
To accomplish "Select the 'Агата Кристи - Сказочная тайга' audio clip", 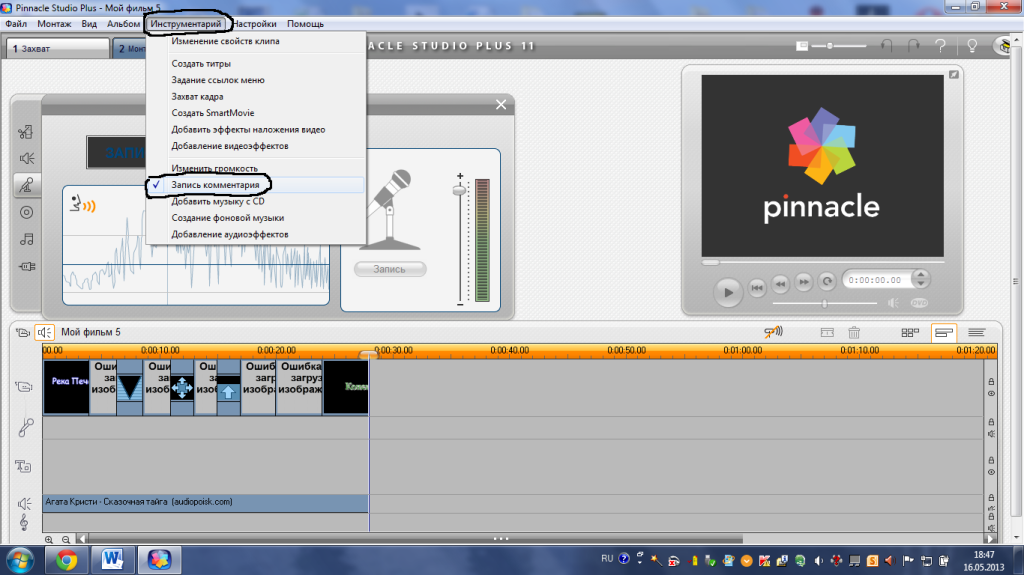I will (x=206, y=502).
